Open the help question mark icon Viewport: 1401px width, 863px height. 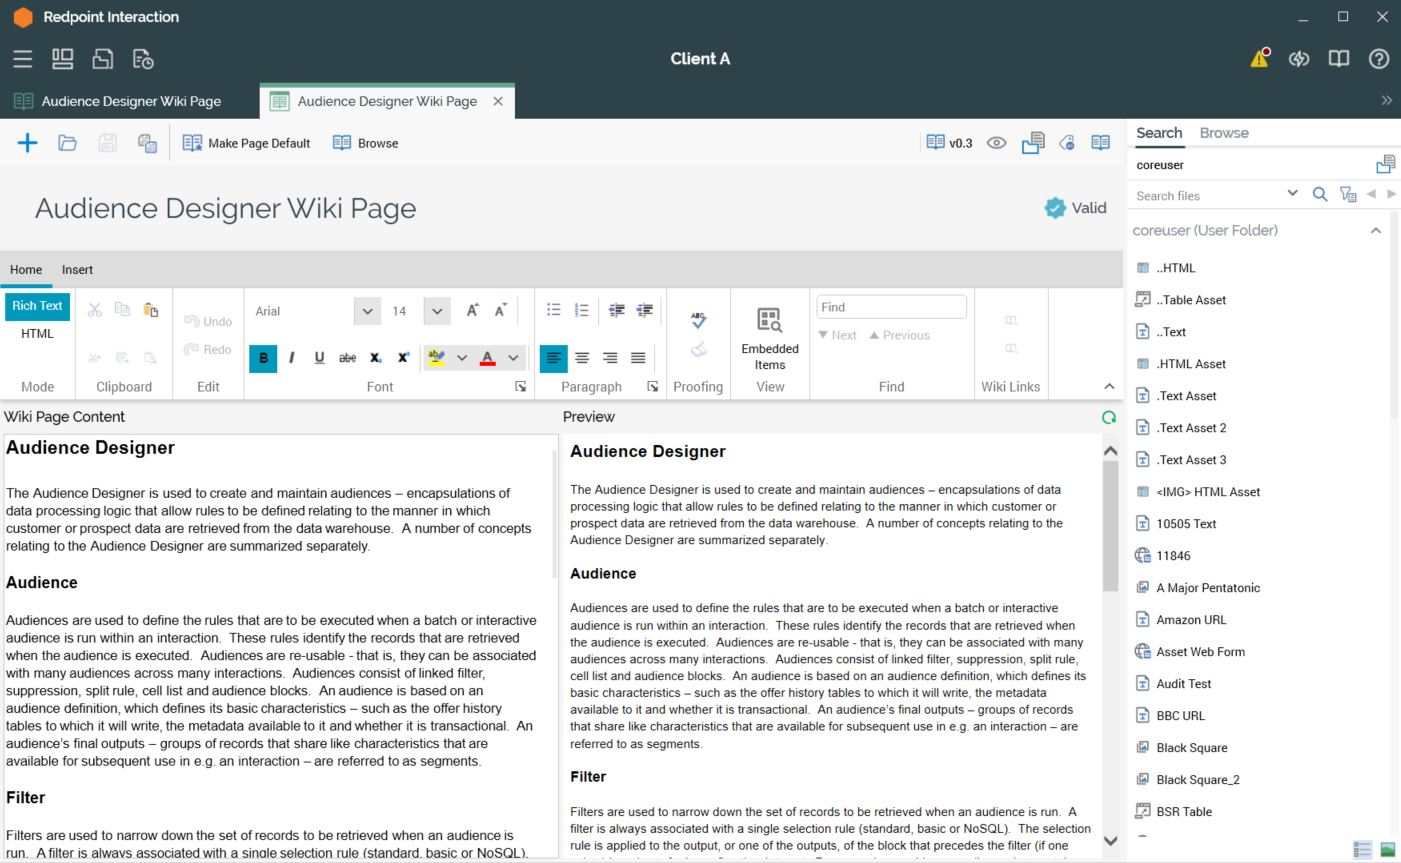1378,59
